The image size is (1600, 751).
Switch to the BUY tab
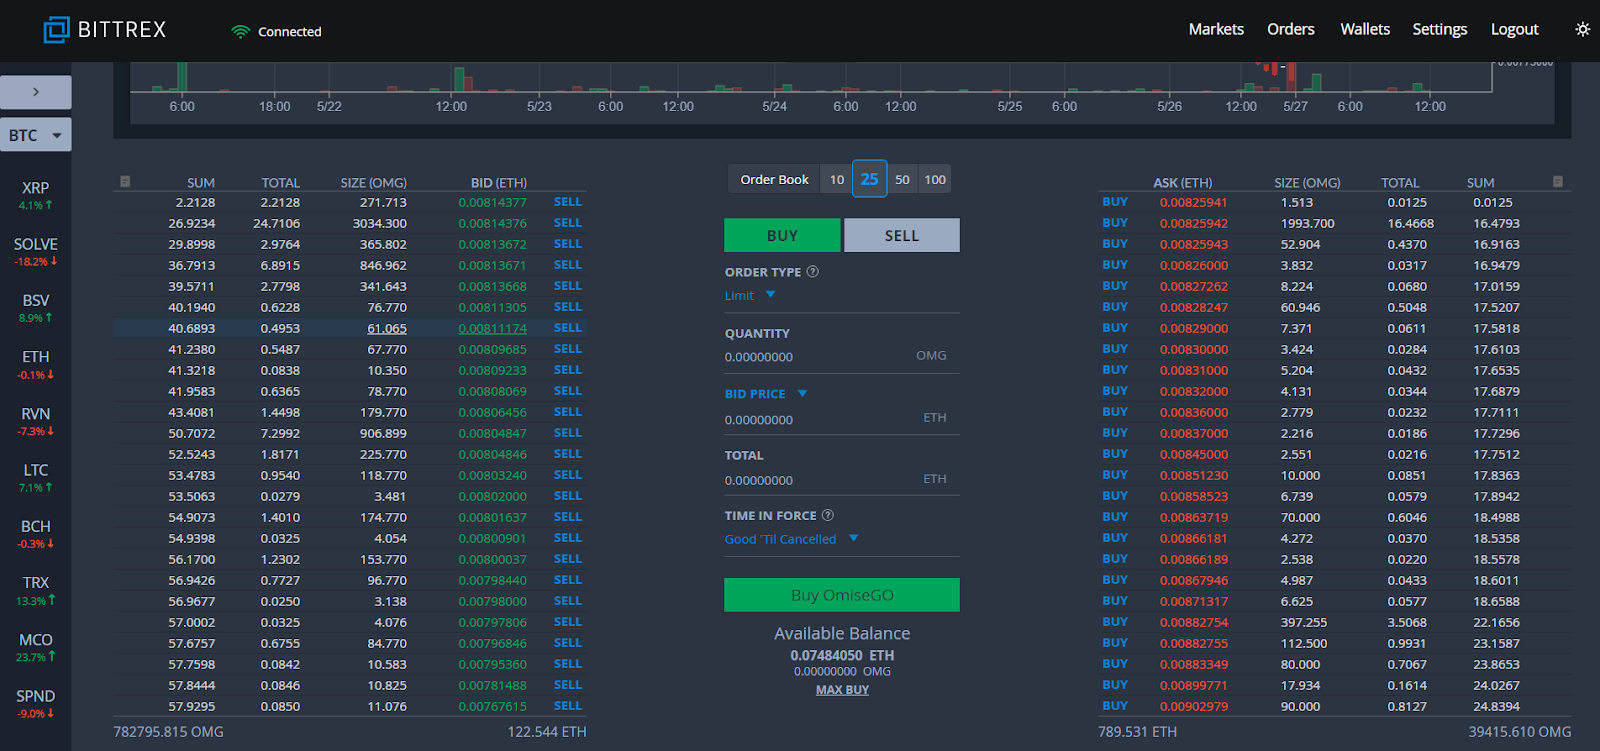coord(782,236)
